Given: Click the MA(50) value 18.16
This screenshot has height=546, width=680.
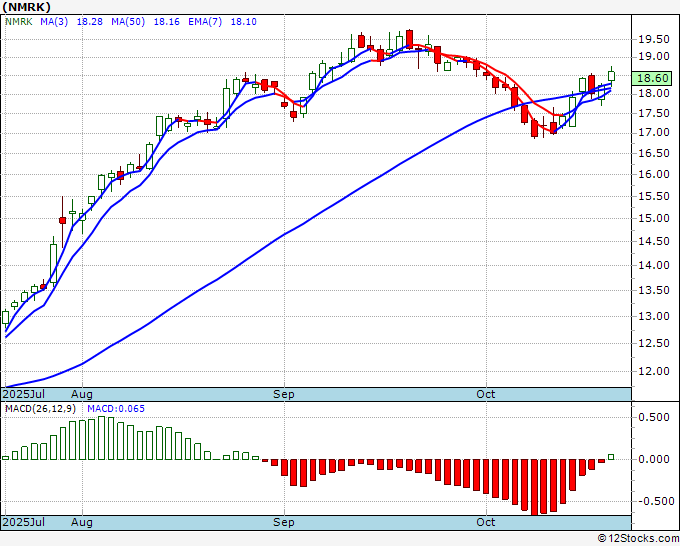Looking at the screenshot, I should click(x=167, y=21).
